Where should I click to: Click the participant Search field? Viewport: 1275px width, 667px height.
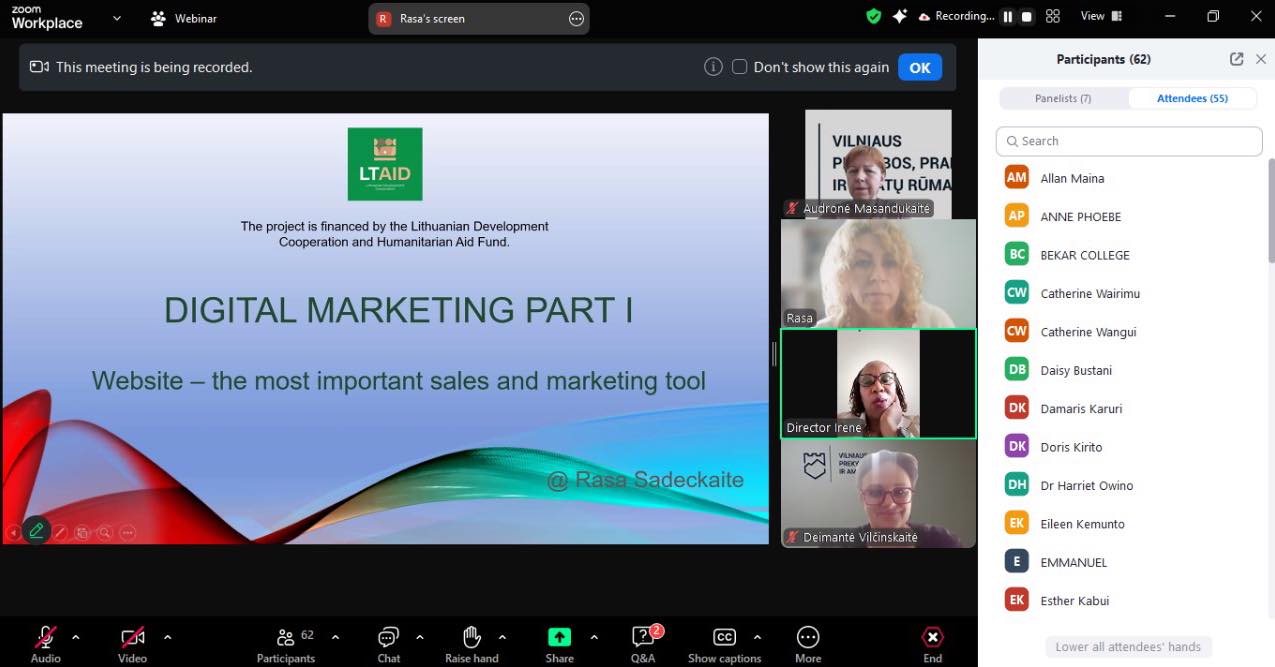1129,141
